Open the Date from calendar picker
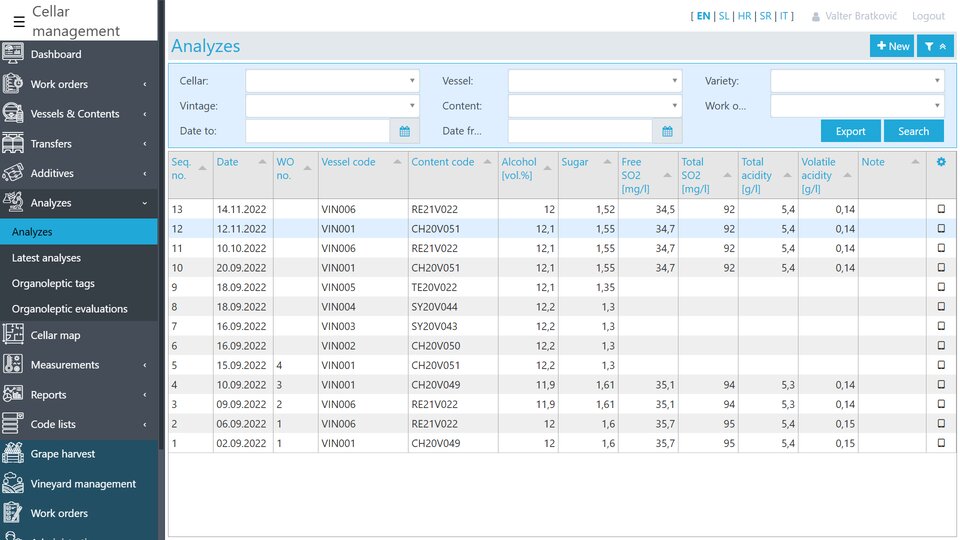The height and width of the screenshot is (540, 960). [668, 131]
